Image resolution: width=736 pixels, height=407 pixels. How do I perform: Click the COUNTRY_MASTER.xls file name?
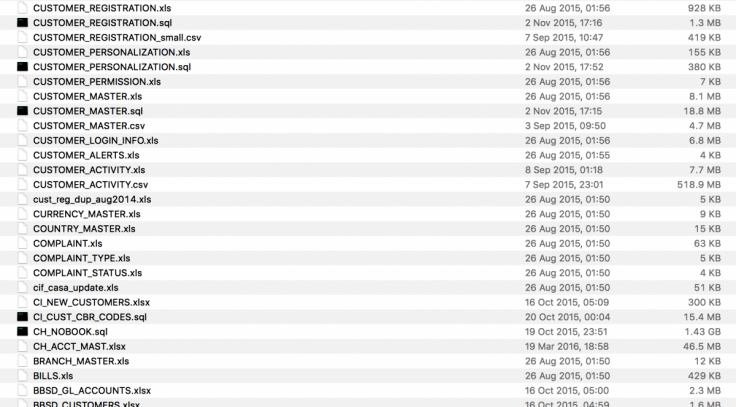click(84, 229)
